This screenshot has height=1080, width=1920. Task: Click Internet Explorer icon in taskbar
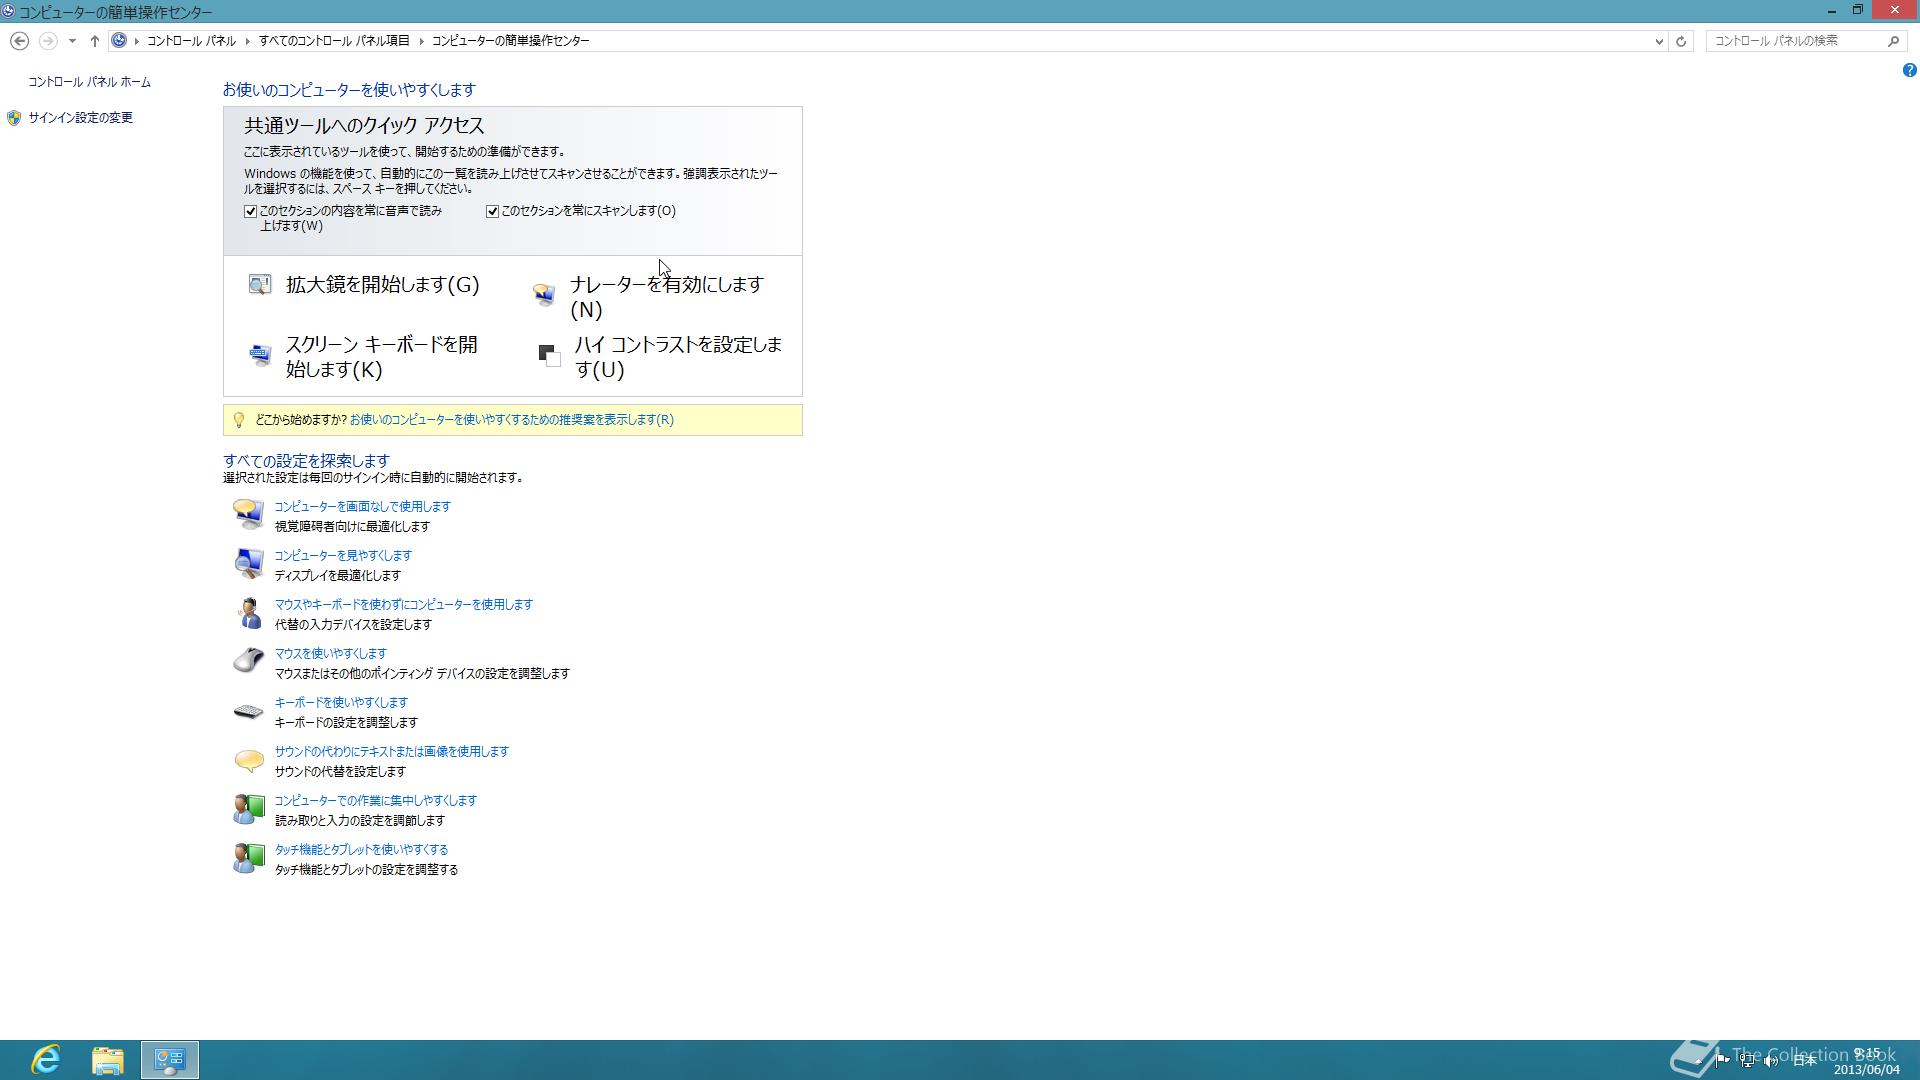(x=46, y=1059)
